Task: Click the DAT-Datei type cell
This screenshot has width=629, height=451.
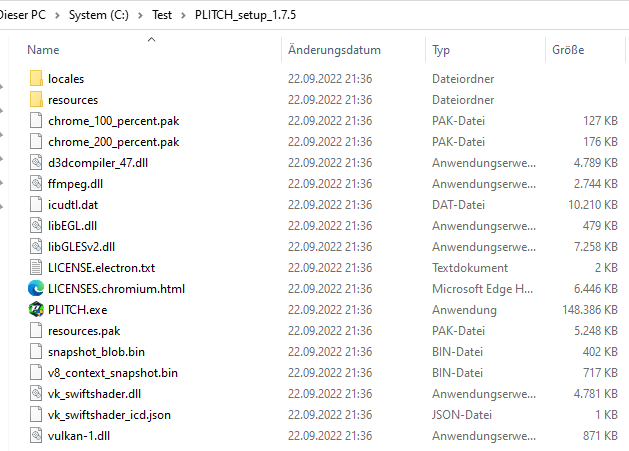Action: point(458,205)
